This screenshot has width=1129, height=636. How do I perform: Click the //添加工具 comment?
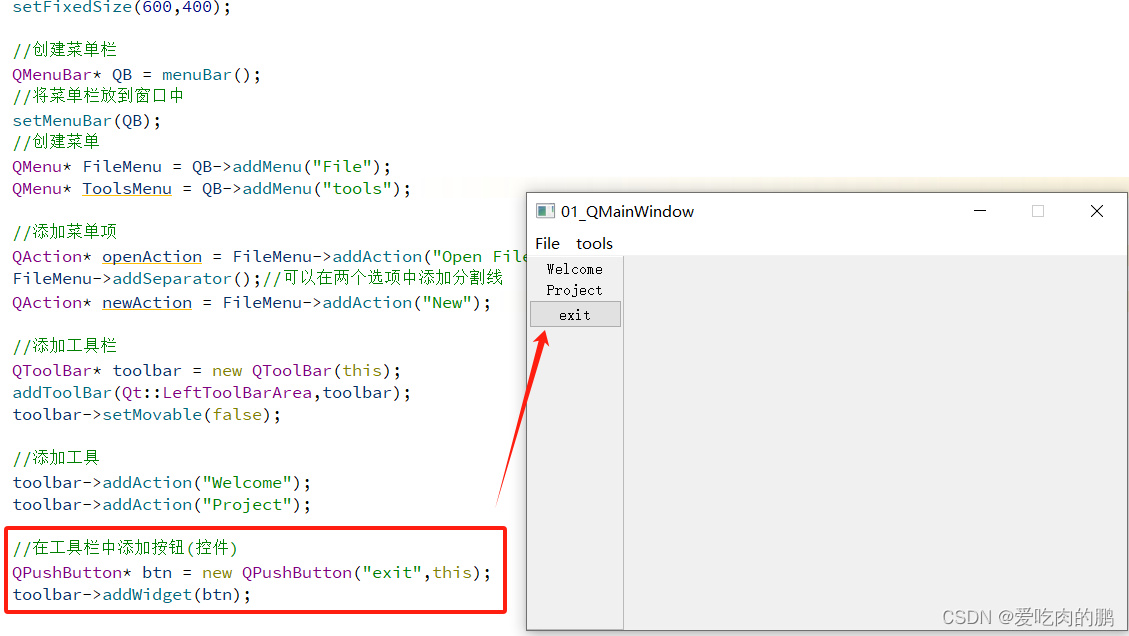click(56, 458)
